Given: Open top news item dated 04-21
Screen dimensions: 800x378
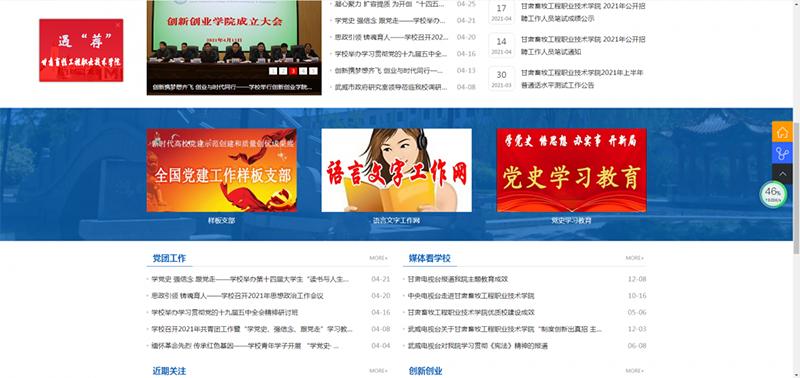Looking at the screenshot, I should click(x=390, y=21).
